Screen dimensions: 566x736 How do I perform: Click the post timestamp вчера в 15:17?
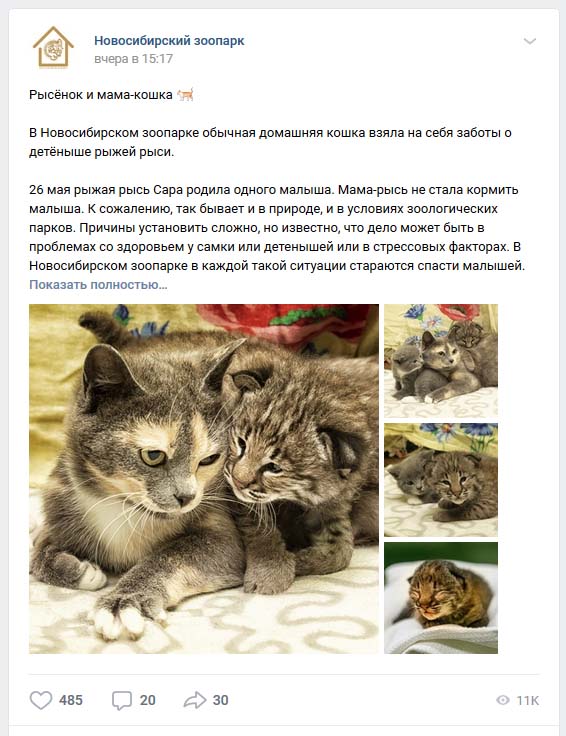[x=133, y=59]
